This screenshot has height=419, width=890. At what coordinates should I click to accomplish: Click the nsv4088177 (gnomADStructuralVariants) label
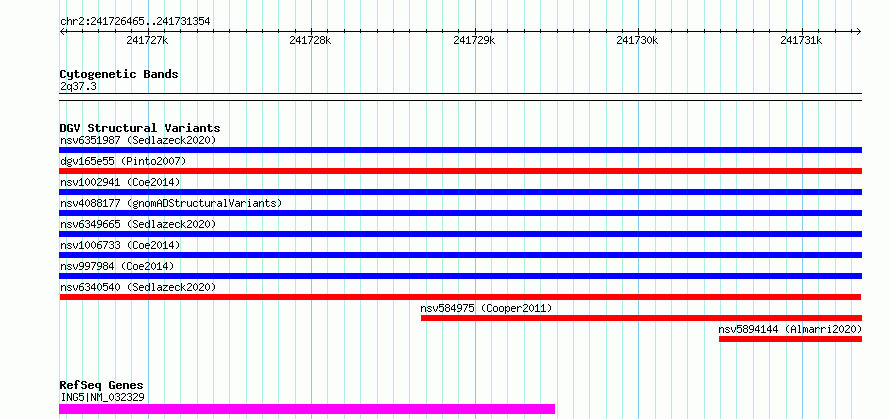[171, 203]
